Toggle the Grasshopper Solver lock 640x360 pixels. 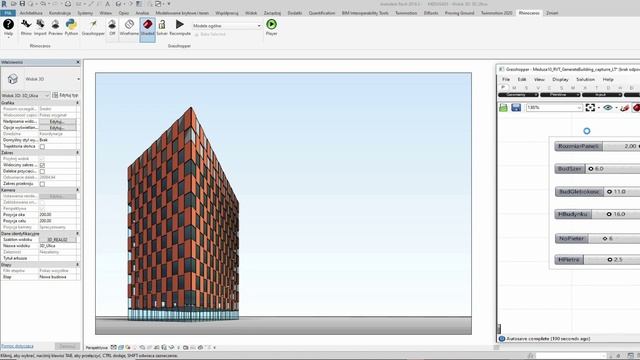(x=162, y=27)
